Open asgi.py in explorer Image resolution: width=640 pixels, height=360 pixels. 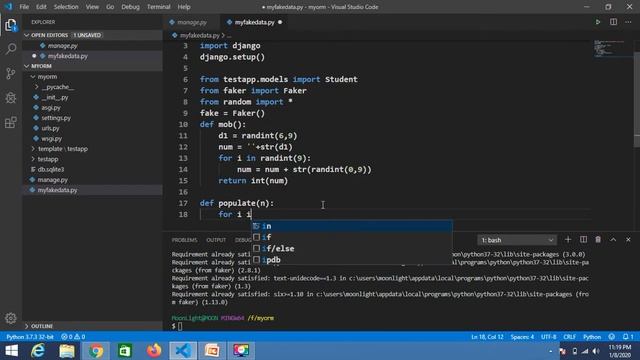tap(92, 107)
